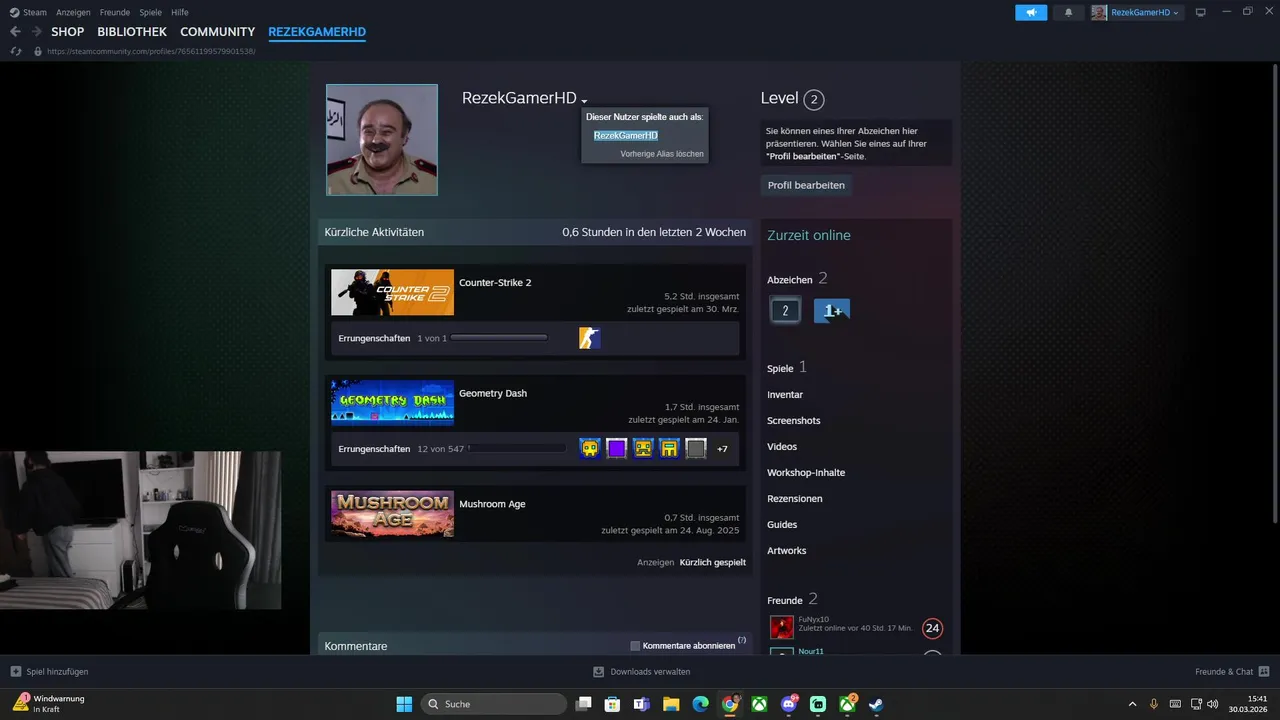Viewport: 1280px width, 720px height.
Task: Enable Kommentare abonnieren checkbox
Action: (x=635, y=646)
